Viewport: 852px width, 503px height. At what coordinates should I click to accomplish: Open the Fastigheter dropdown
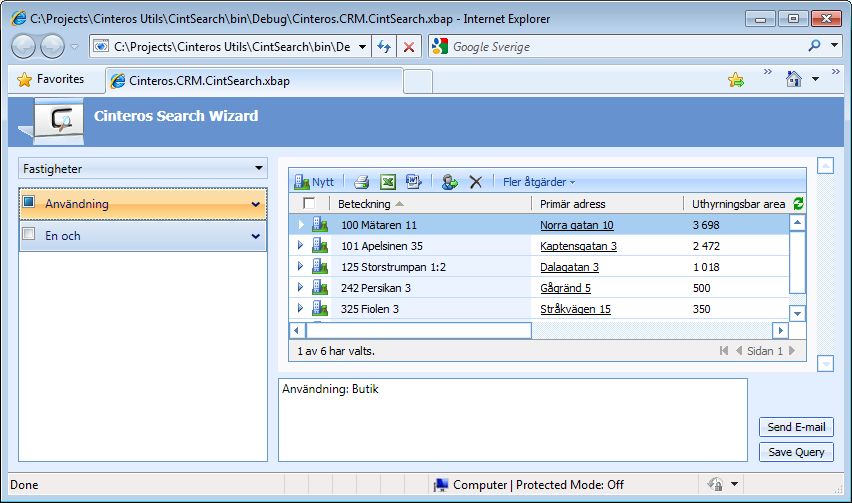tap(143, 168)
